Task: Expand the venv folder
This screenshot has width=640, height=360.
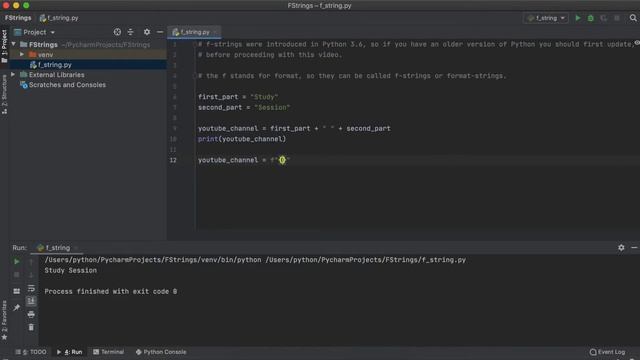Action: (x=22, y=54)
